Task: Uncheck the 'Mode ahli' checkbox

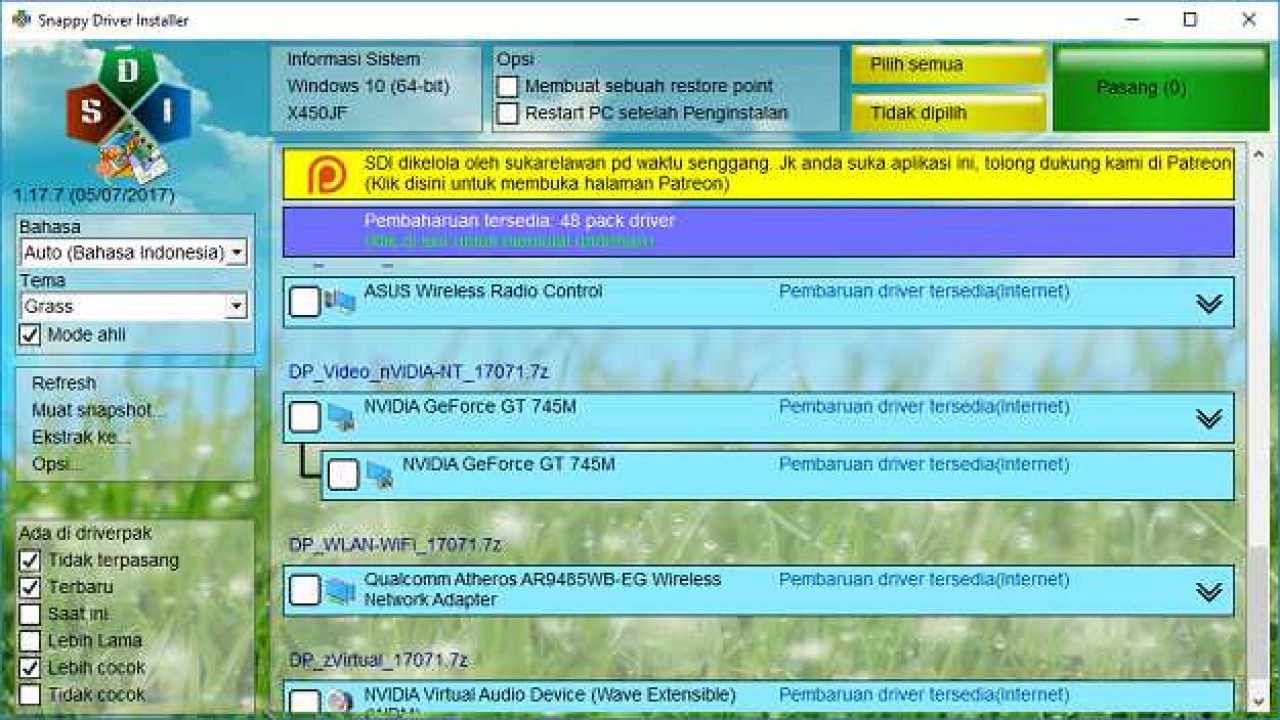Action: 30,335
